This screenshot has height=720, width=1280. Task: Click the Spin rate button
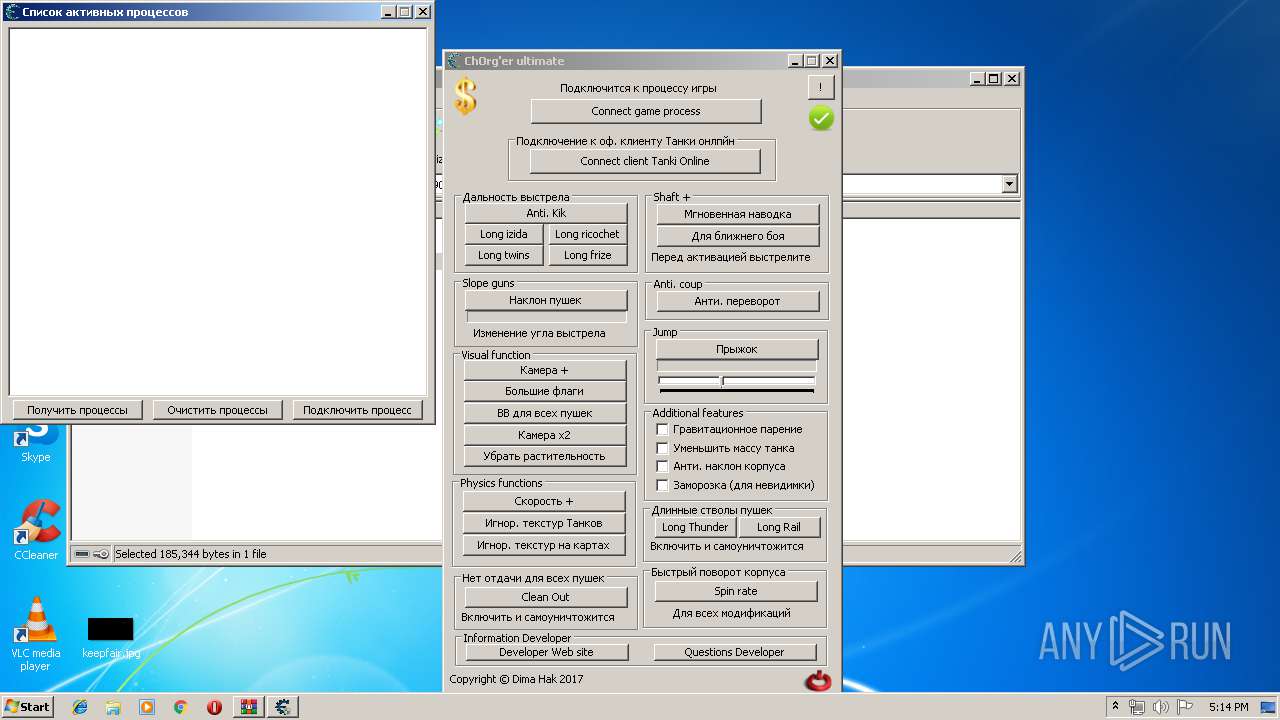click(736, 591)
